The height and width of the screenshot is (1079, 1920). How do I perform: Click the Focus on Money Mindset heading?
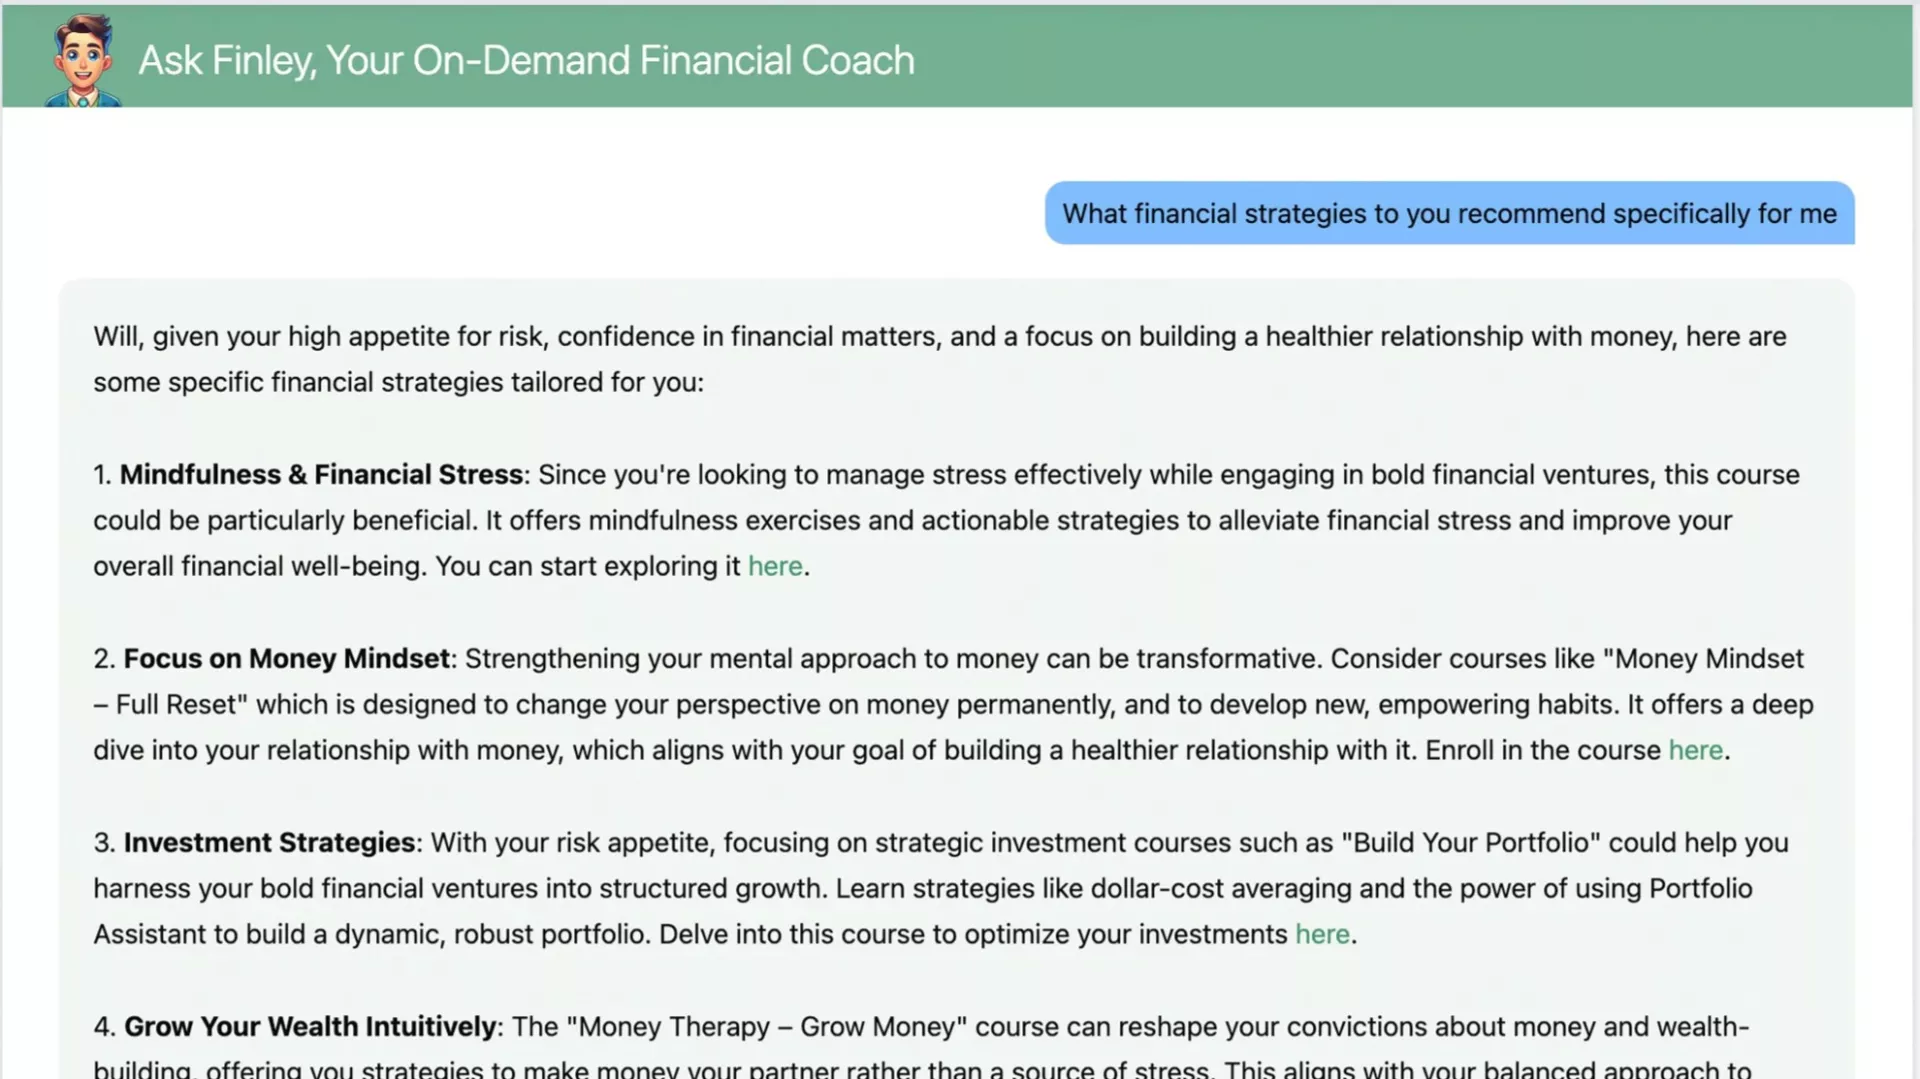pos(286,658)
